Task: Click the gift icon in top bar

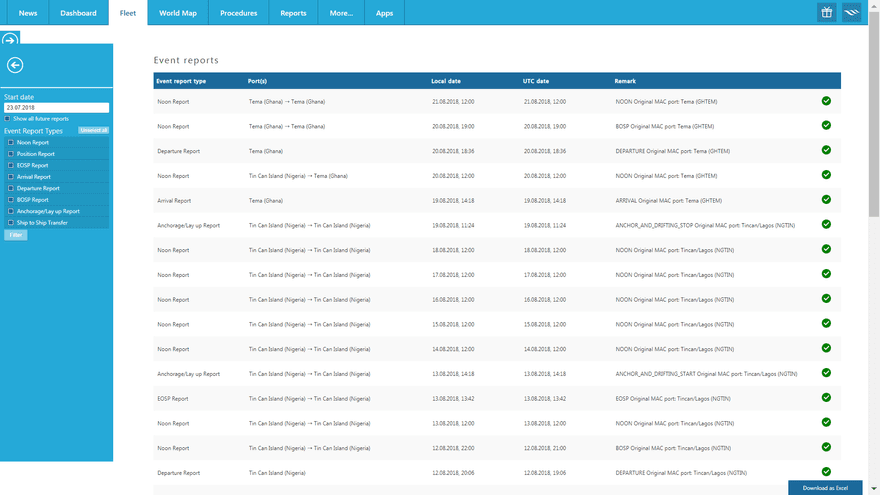Action: coord(827,12)
